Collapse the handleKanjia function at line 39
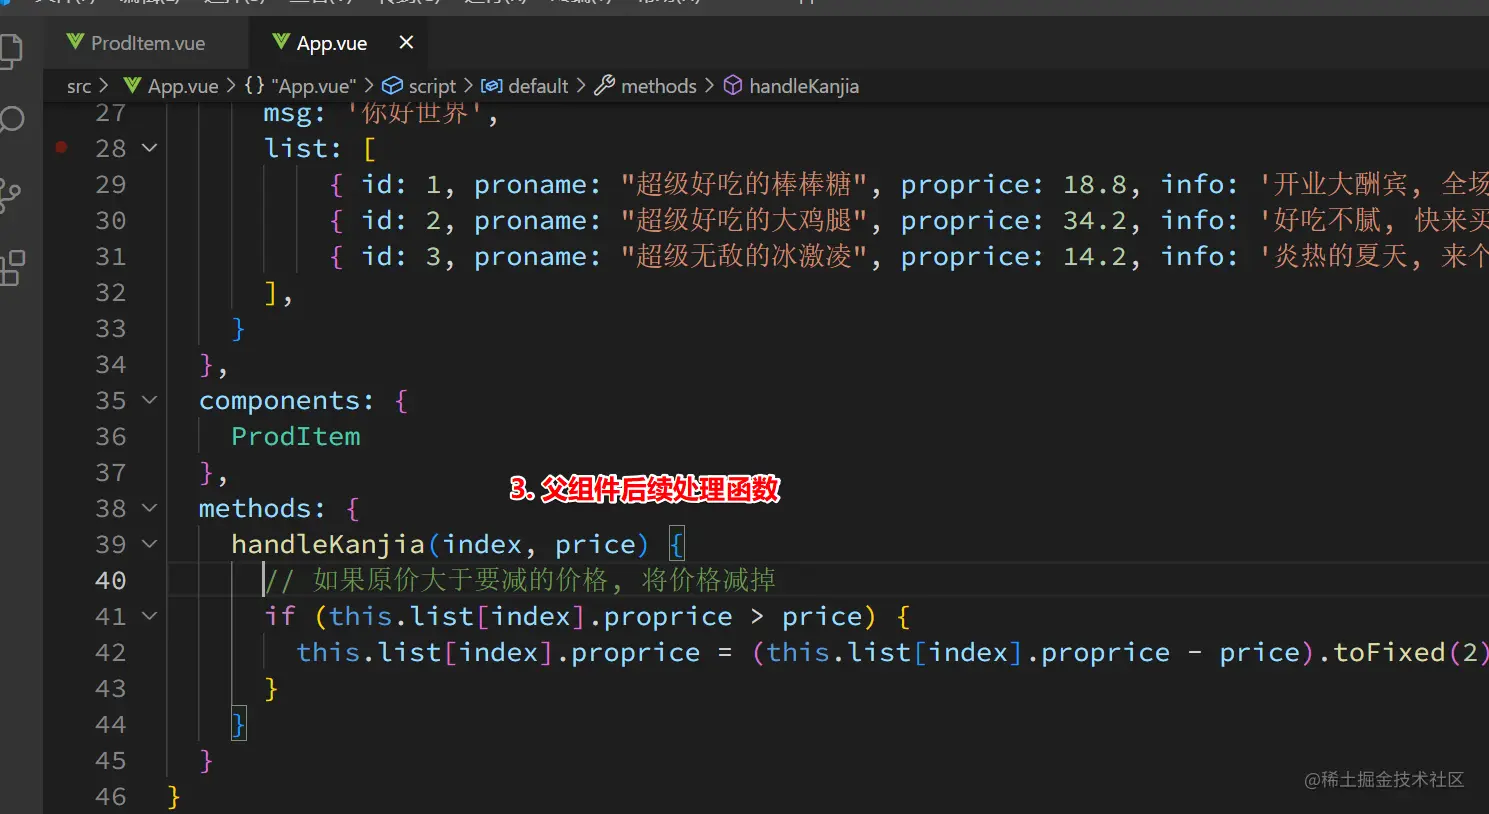This screenshot has height=814, width=1489. (150, 544)
